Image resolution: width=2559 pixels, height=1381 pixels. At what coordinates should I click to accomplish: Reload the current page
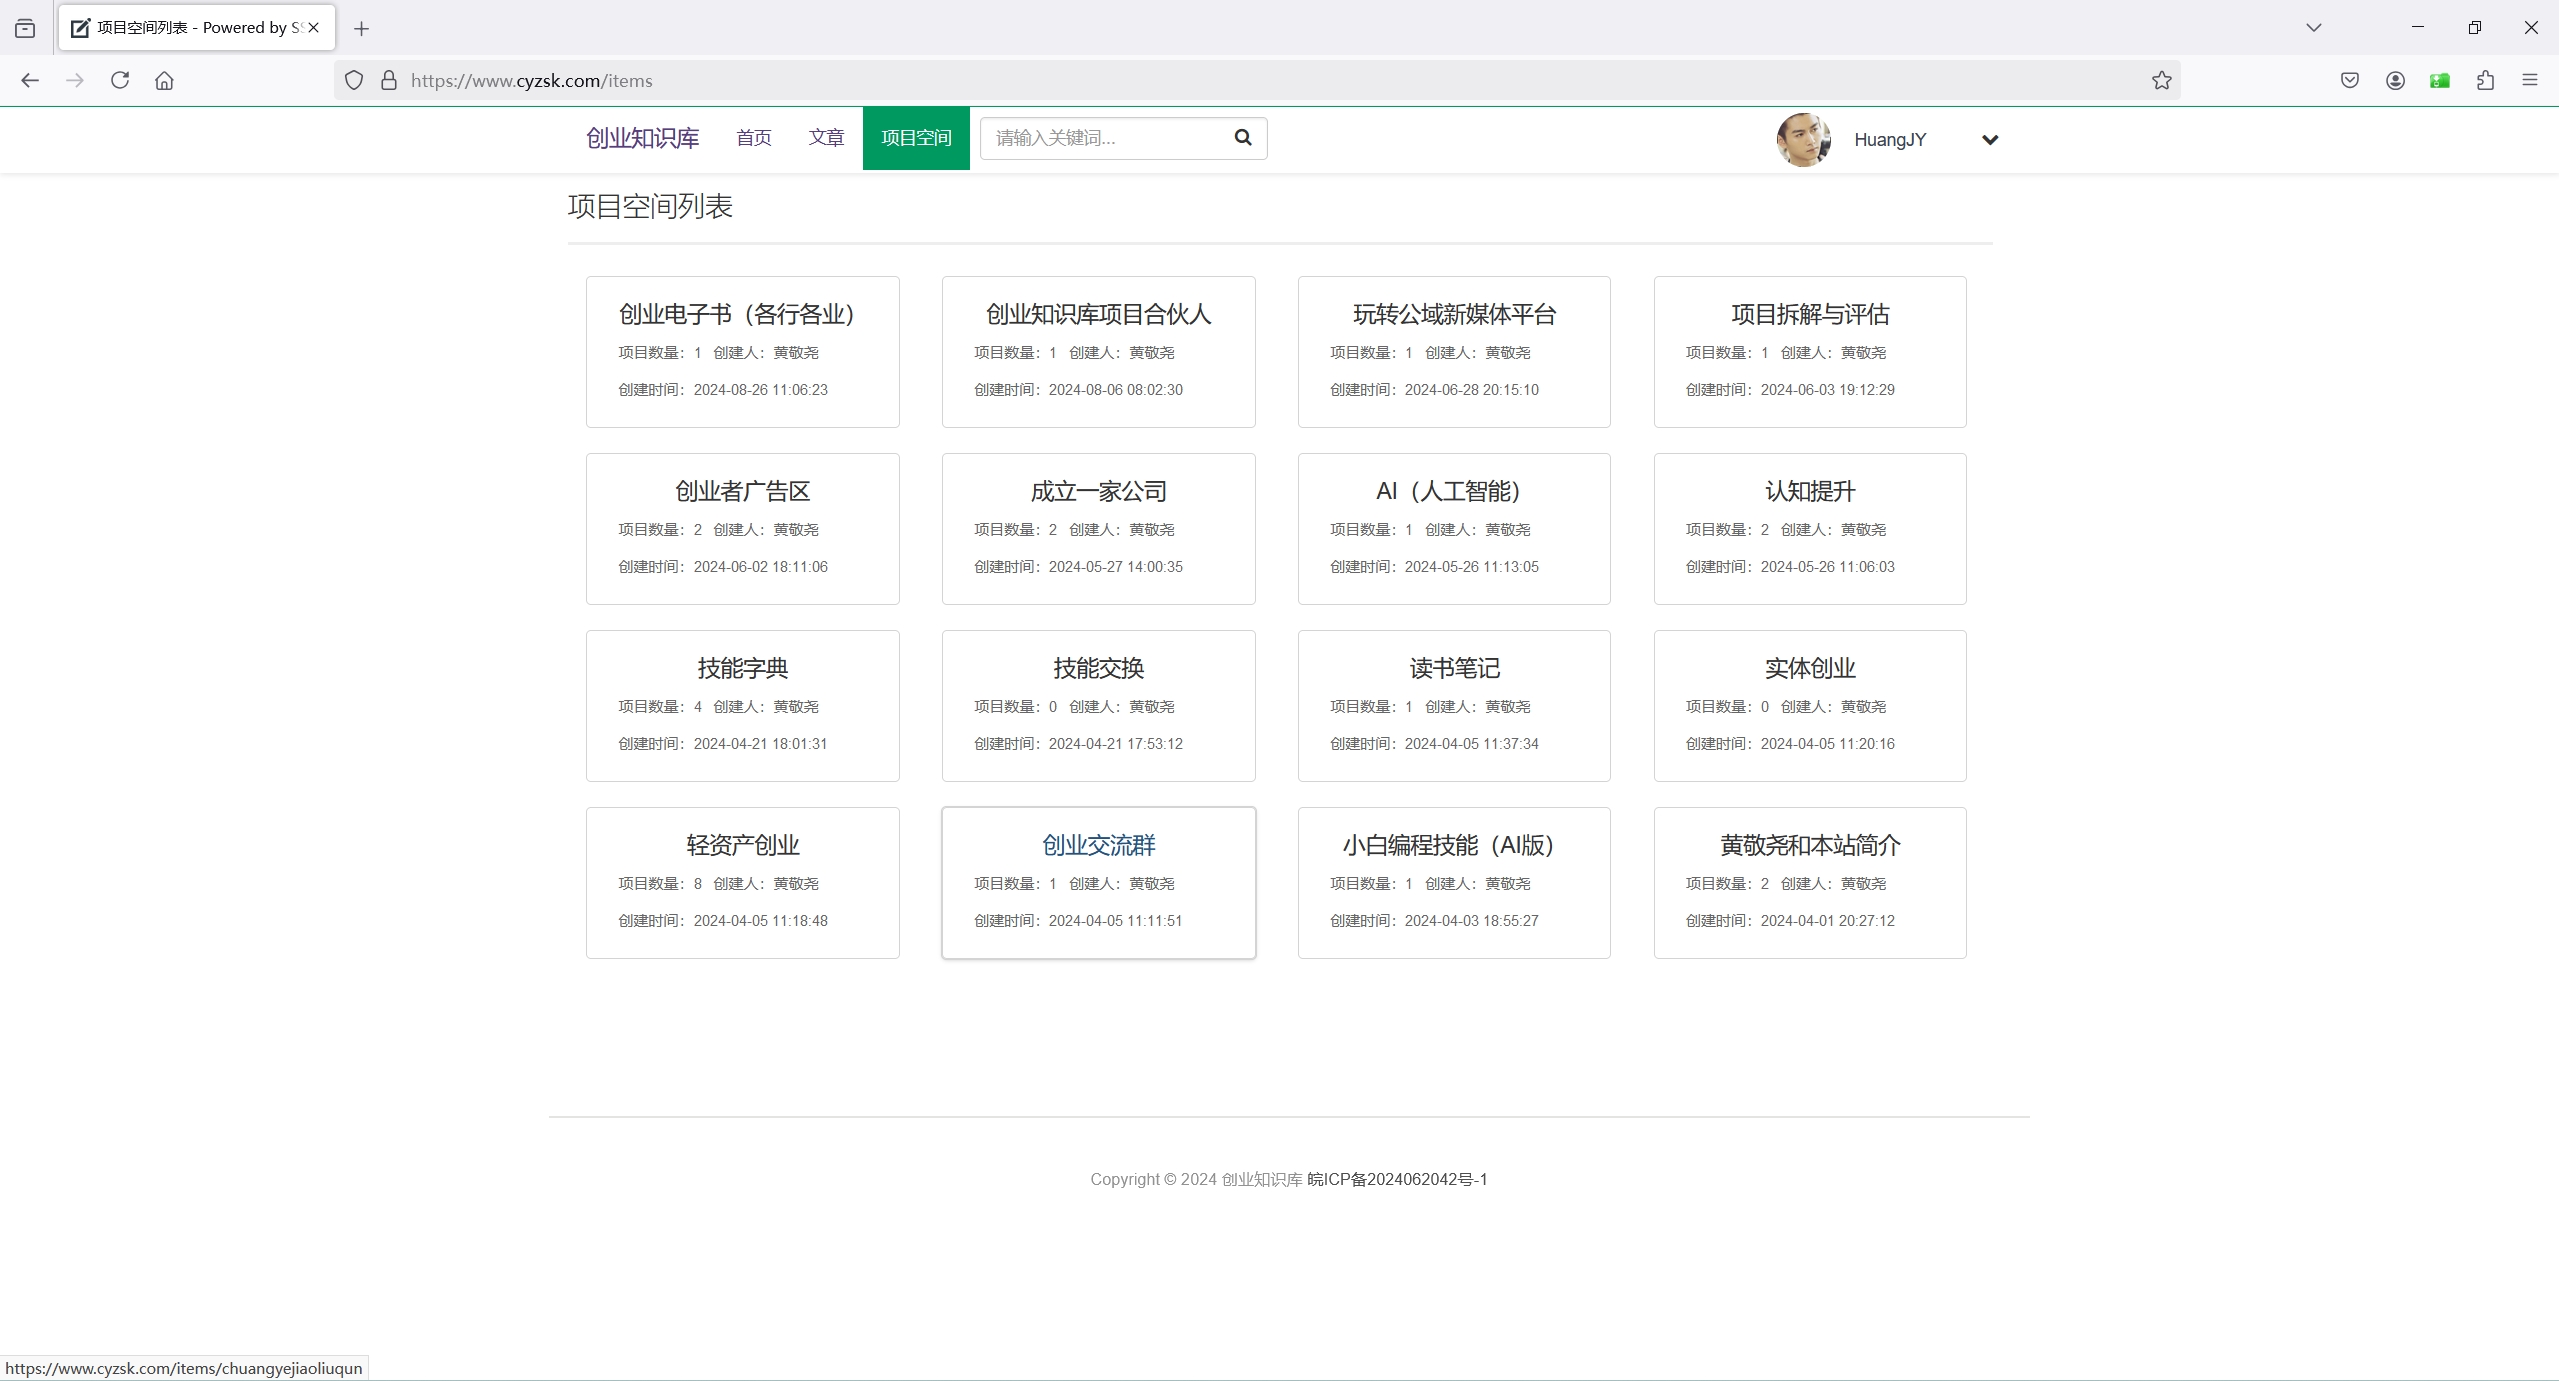point(120,80)
